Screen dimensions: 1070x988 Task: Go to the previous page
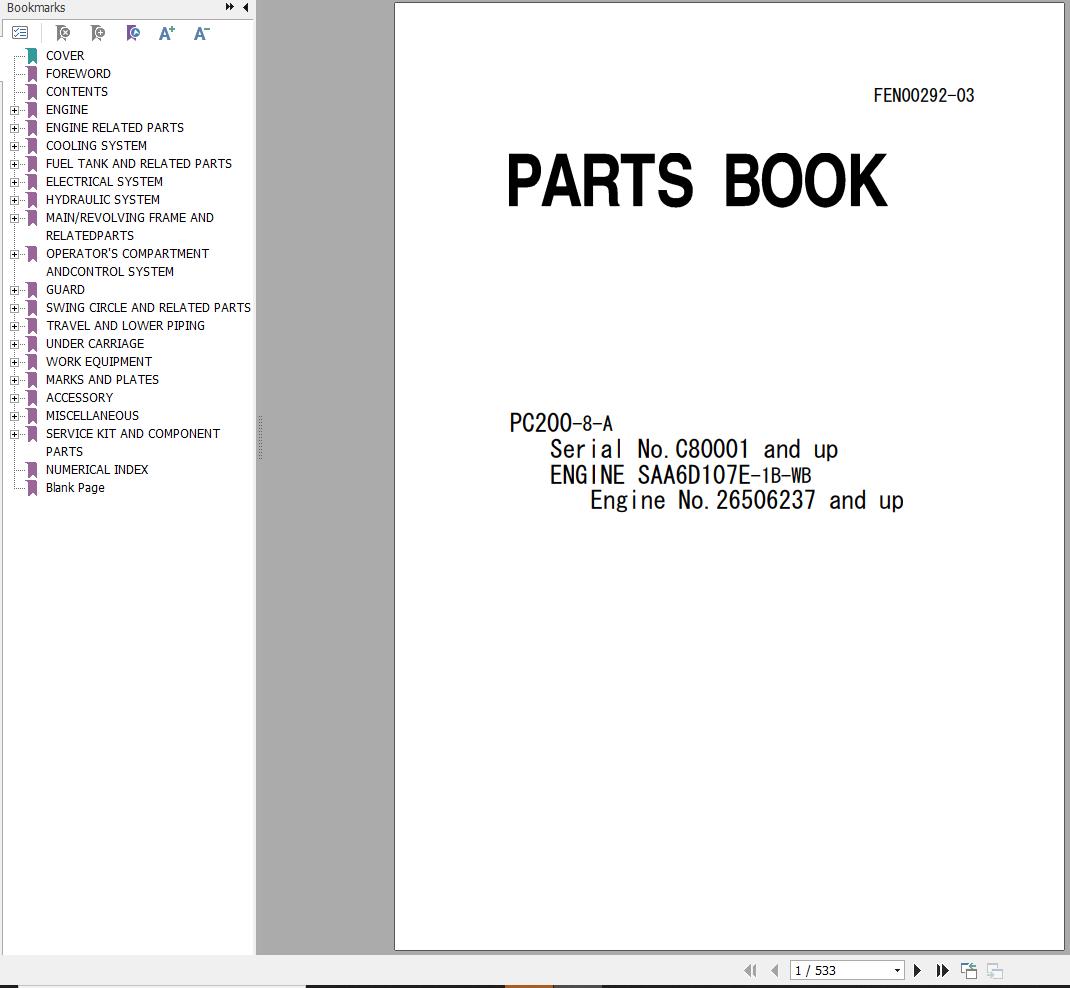point(775,970)
